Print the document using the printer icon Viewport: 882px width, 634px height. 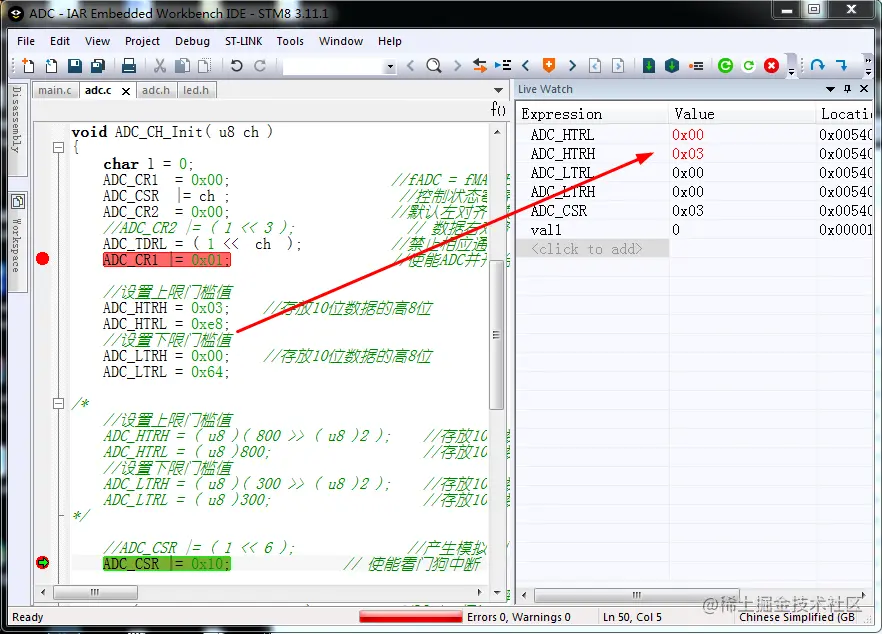[x=129, y=66]
